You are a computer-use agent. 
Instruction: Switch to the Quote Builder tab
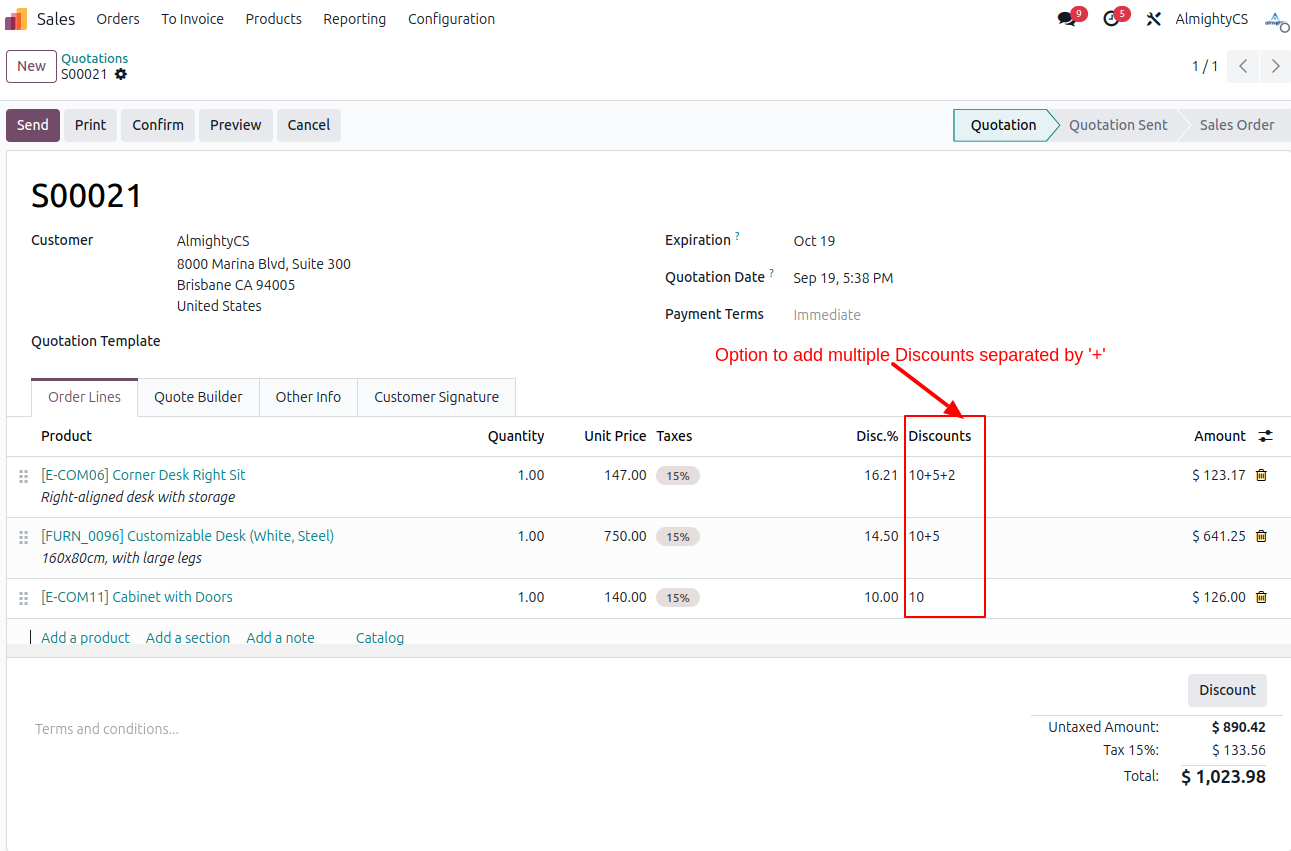(x=198, y=397)
